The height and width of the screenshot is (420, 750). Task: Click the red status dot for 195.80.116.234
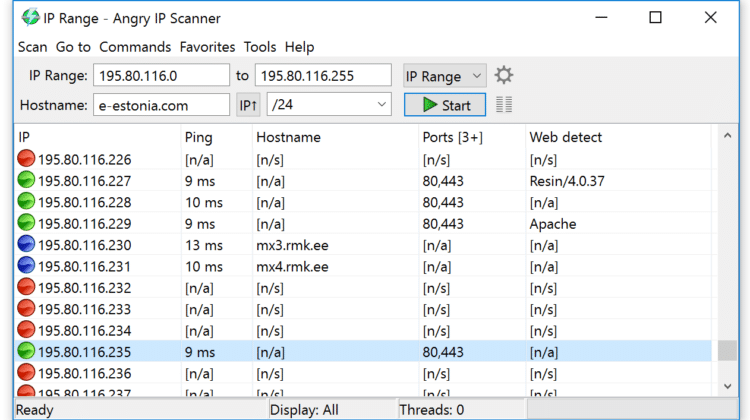click(26, 330)
